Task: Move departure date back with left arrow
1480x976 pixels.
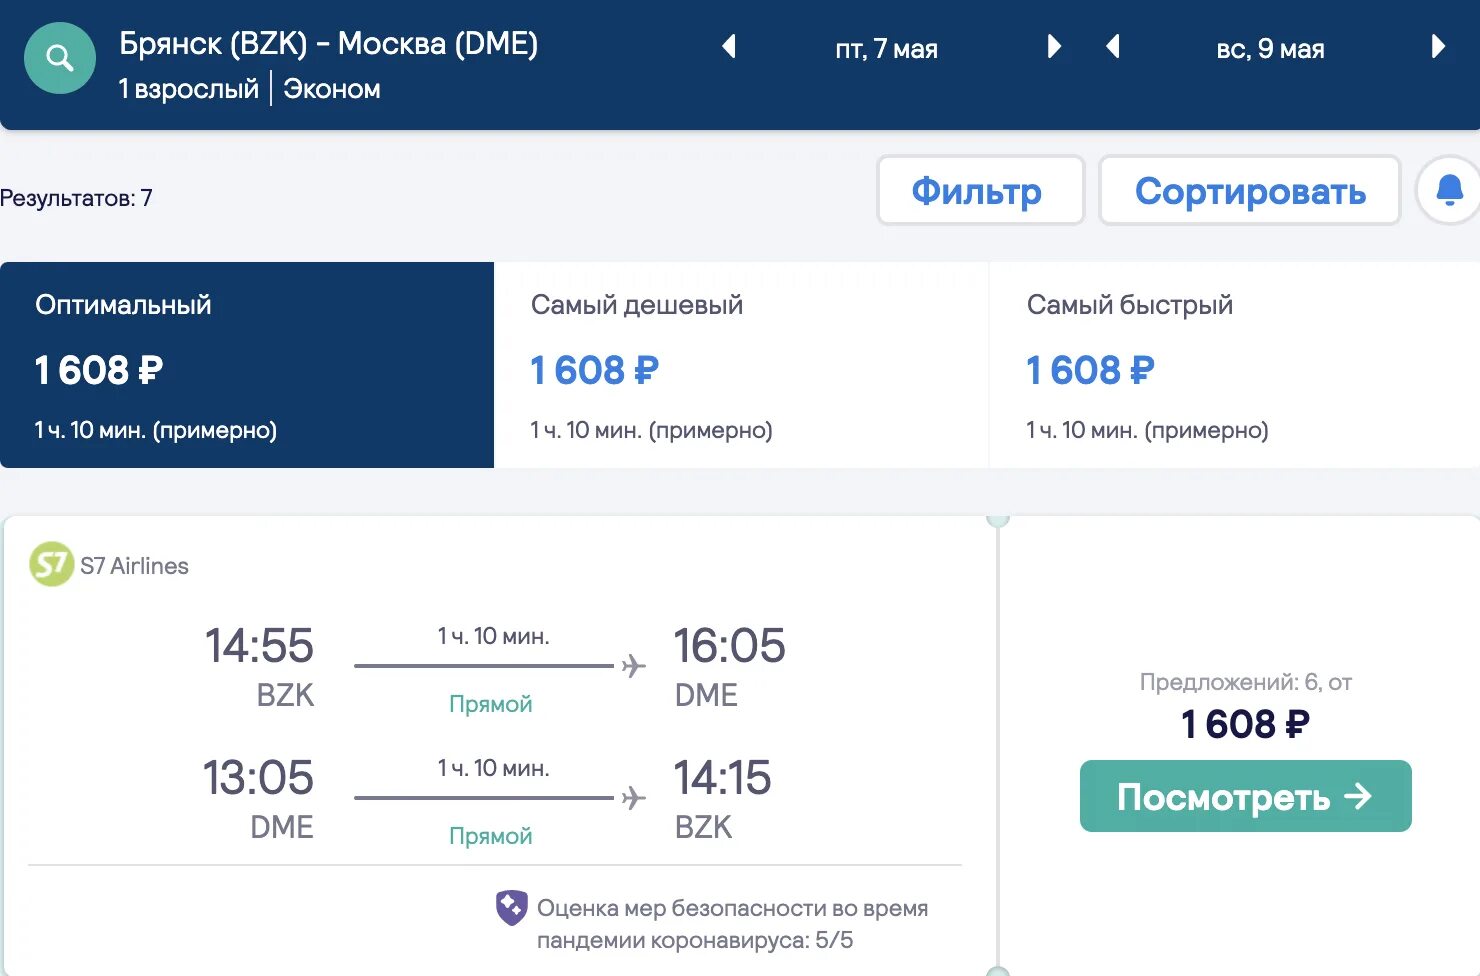Action: tap(728, 46)
